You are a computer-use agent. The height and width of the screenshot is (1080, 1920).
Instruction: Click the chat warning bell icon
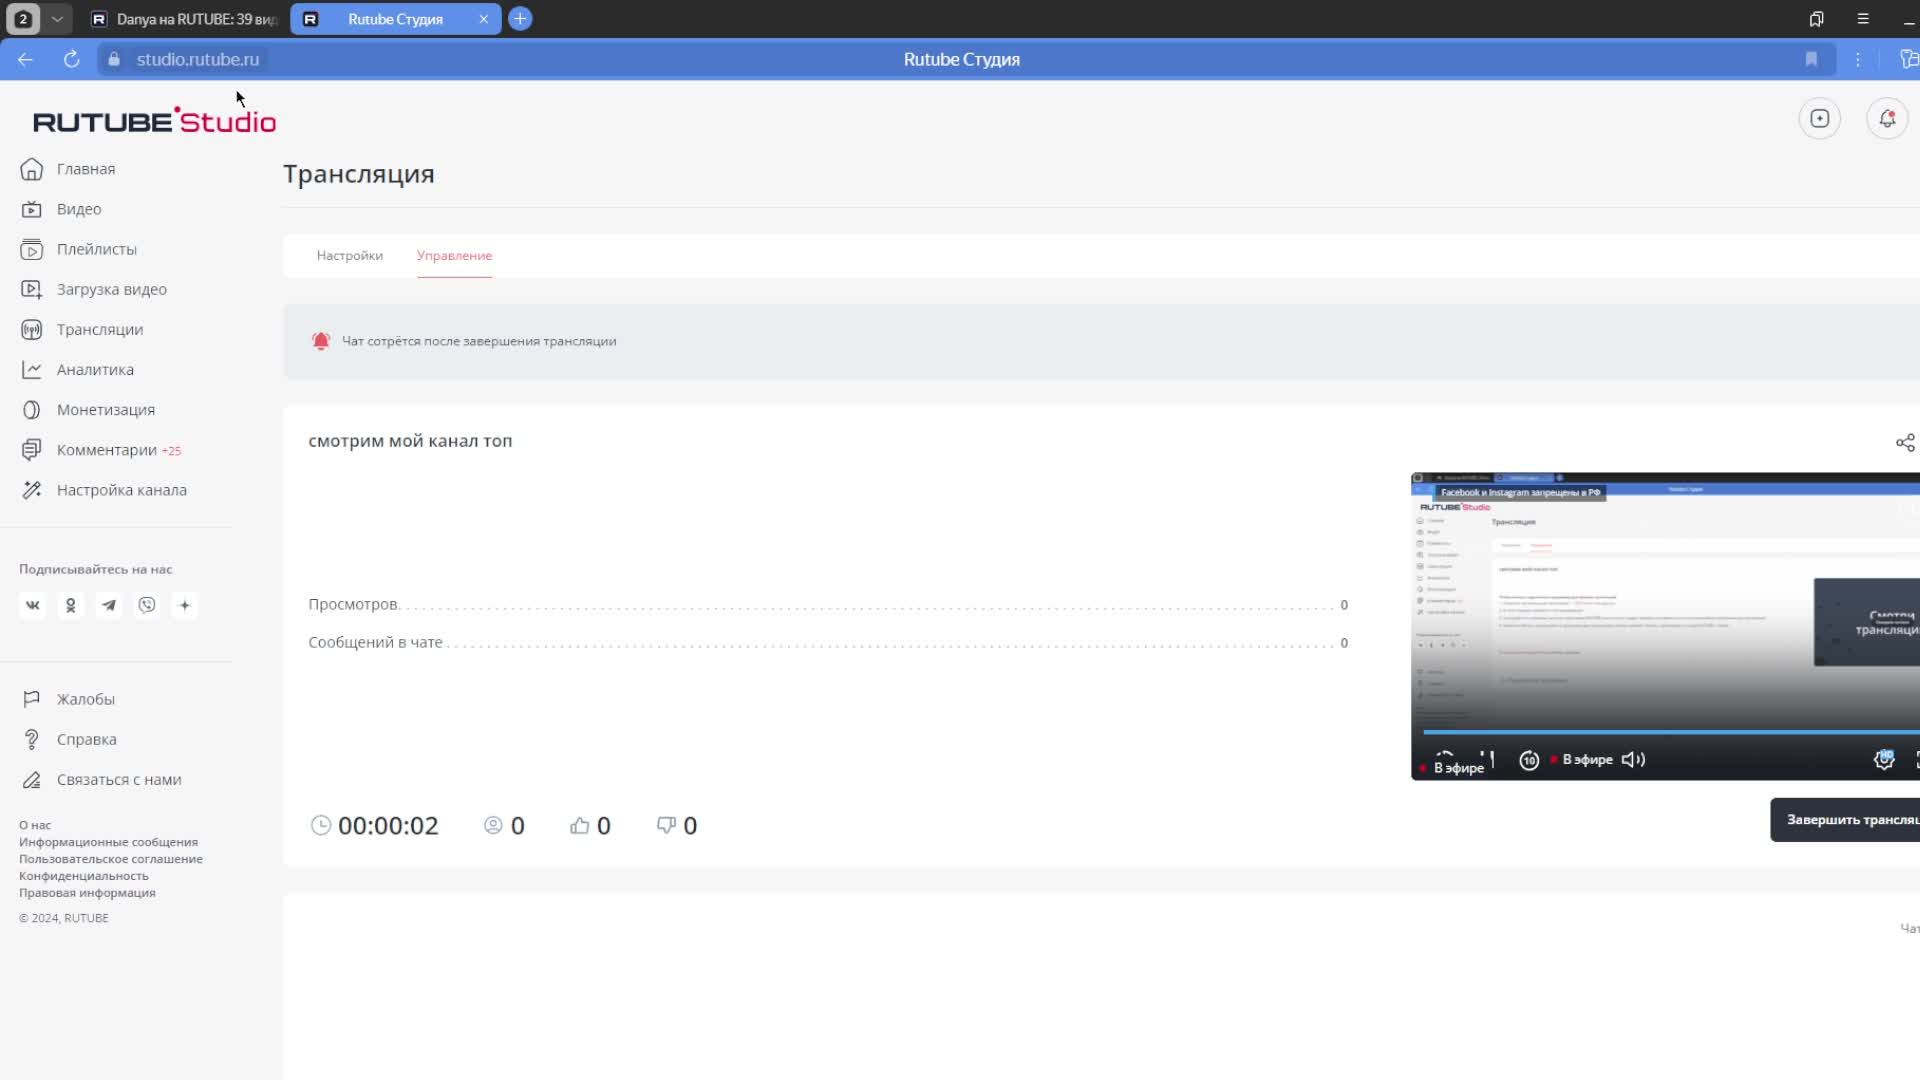[x=321, y=341]
